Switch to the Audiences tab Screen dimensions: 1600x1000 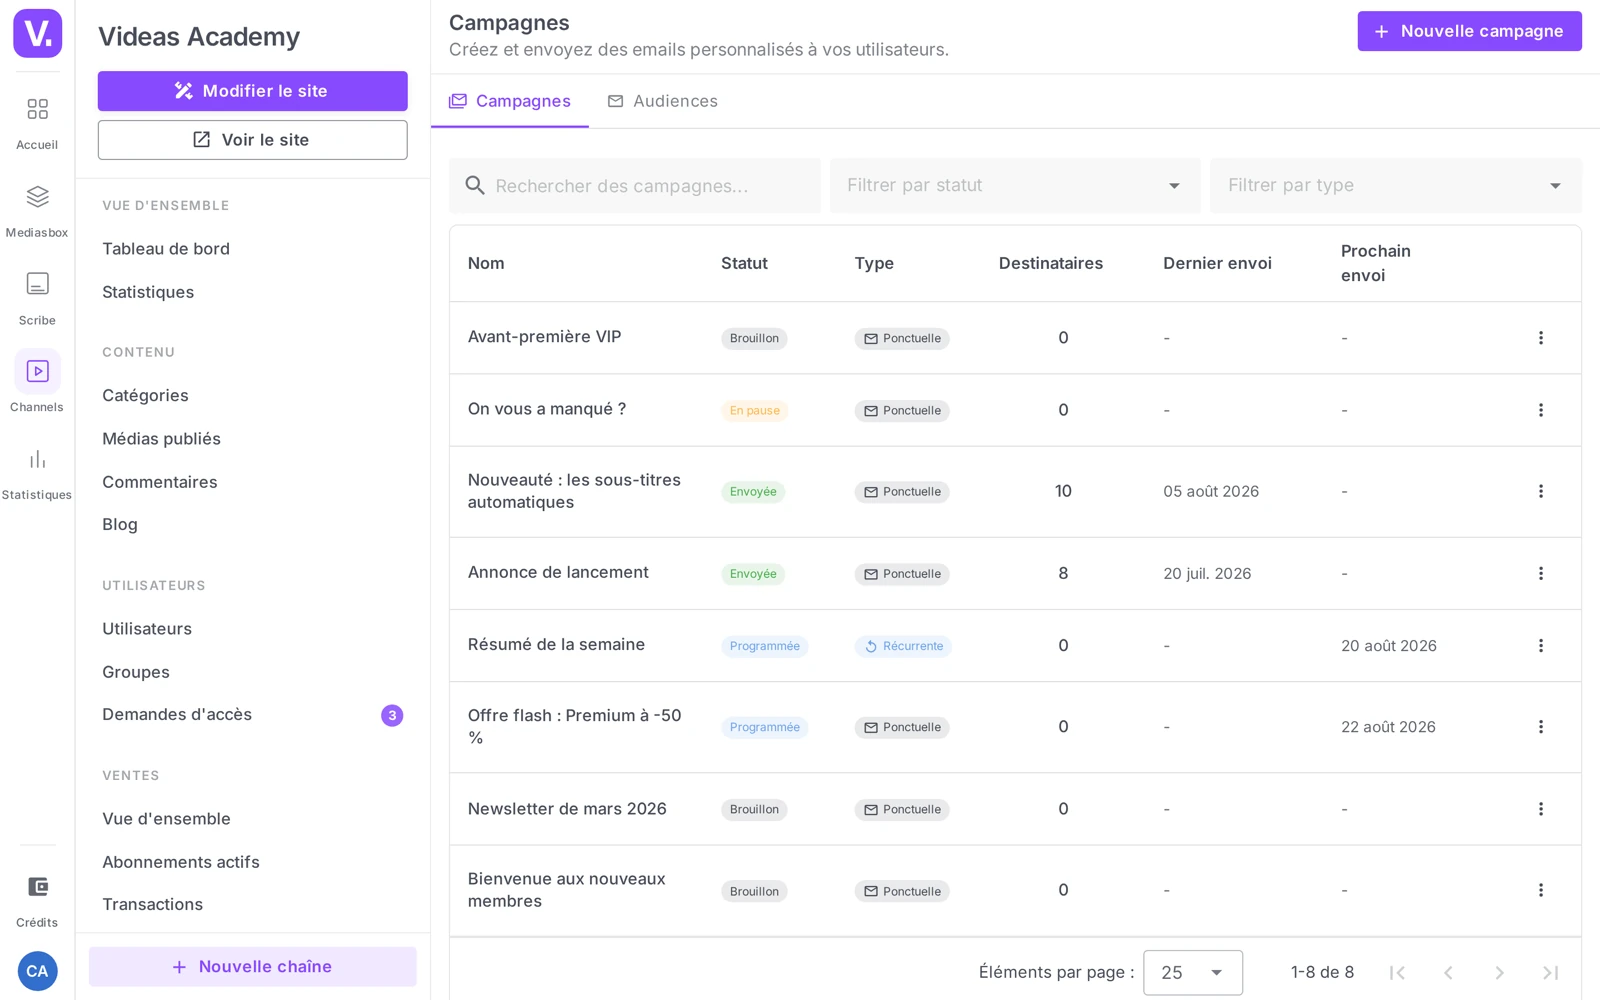coord(663,101)
